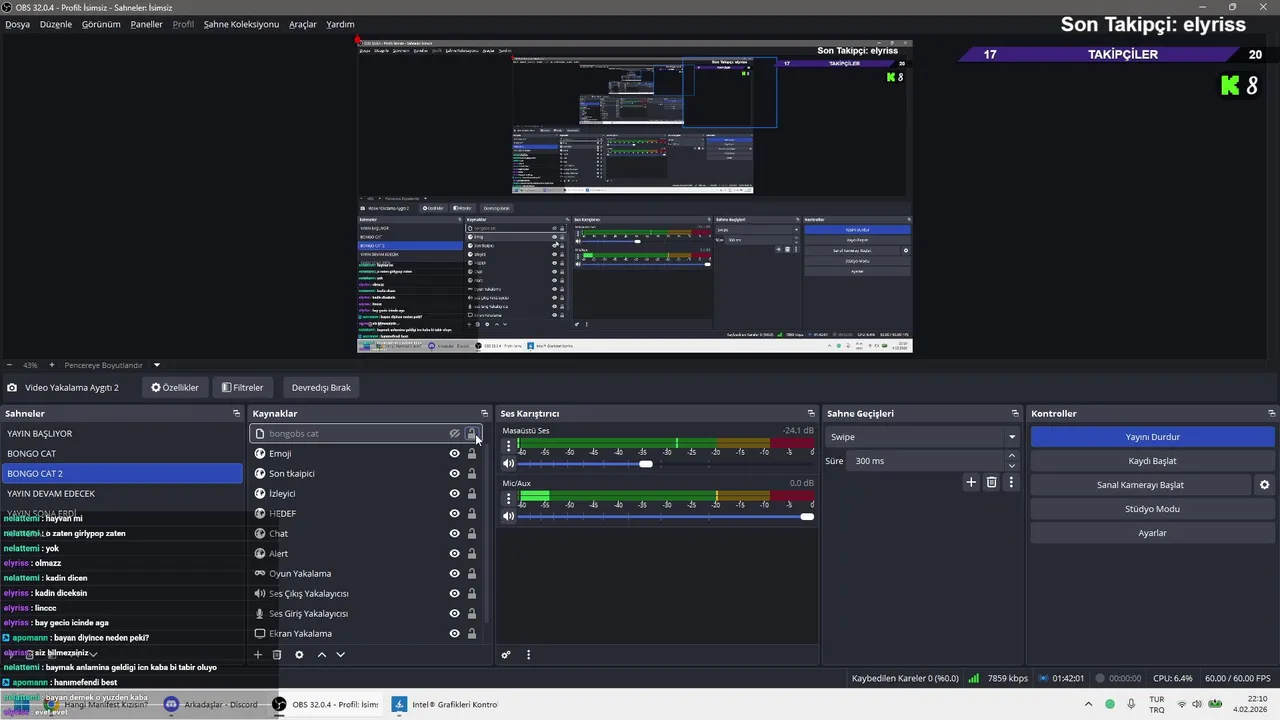Hide the HEDEF source
The height and width of the screenshot is (720, 1280).
point(454,514)
